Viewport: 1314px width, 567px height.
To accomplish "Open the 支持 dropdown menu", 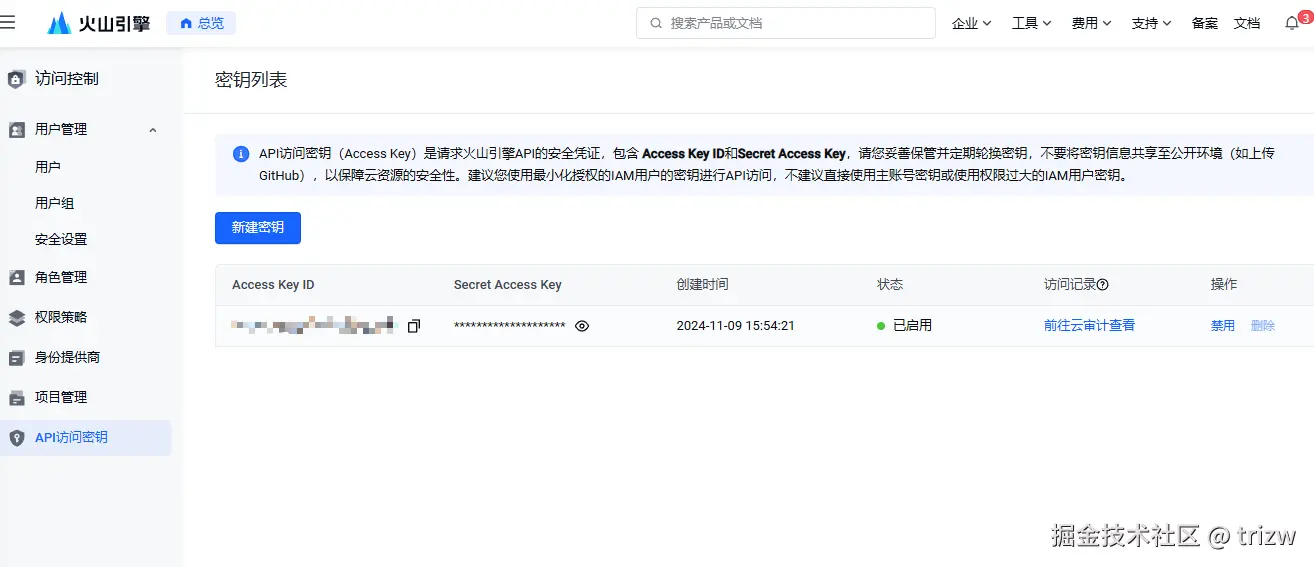I will 1151,23.
